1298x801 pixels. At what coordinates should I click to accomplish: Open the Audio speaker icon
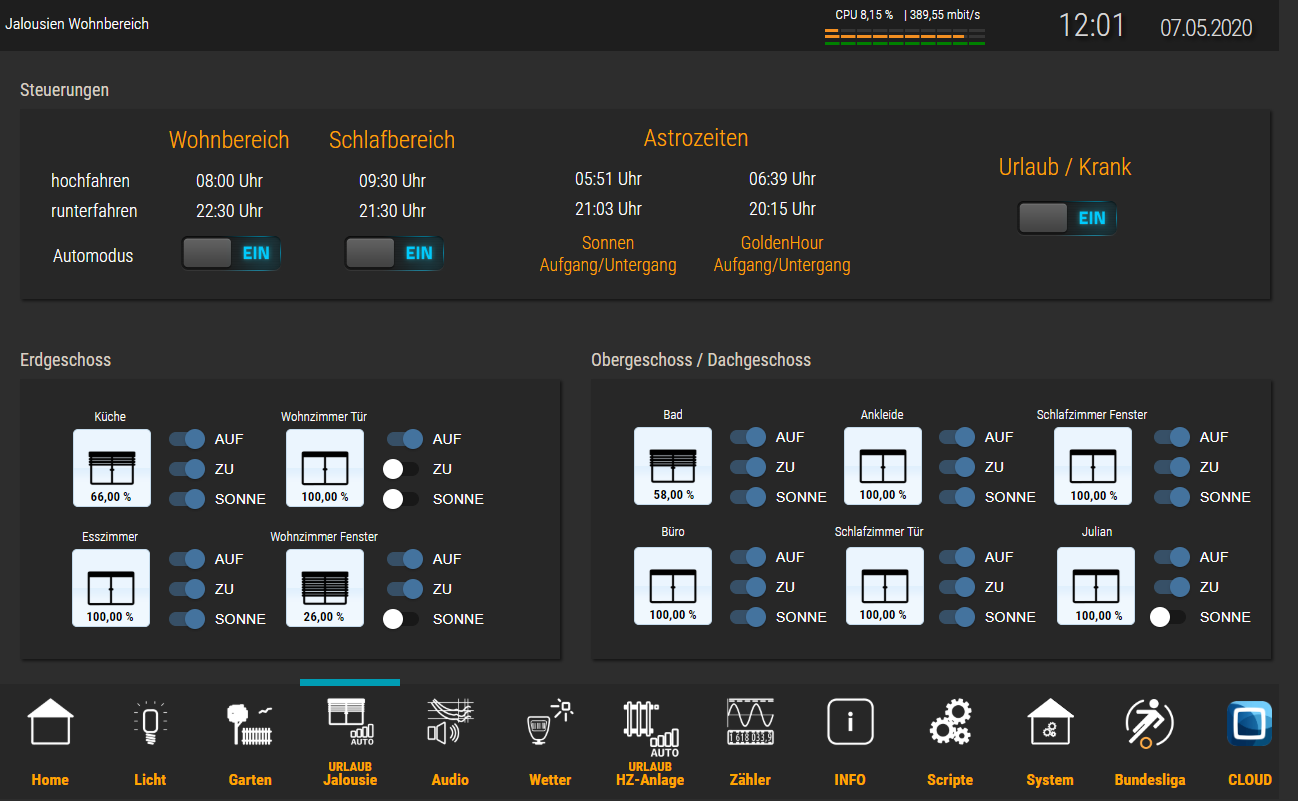(450, 722)
